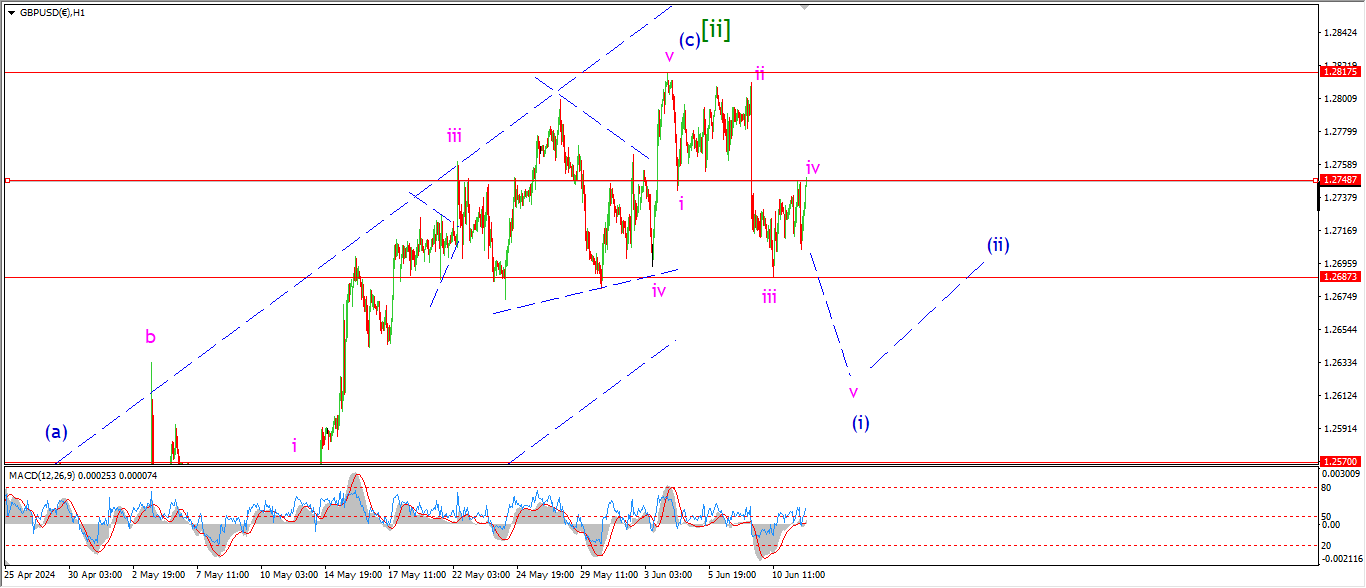The image size is (1366, 588).
Task: Click the GBPUSD(€),H1 chart title
Action: 52,13
